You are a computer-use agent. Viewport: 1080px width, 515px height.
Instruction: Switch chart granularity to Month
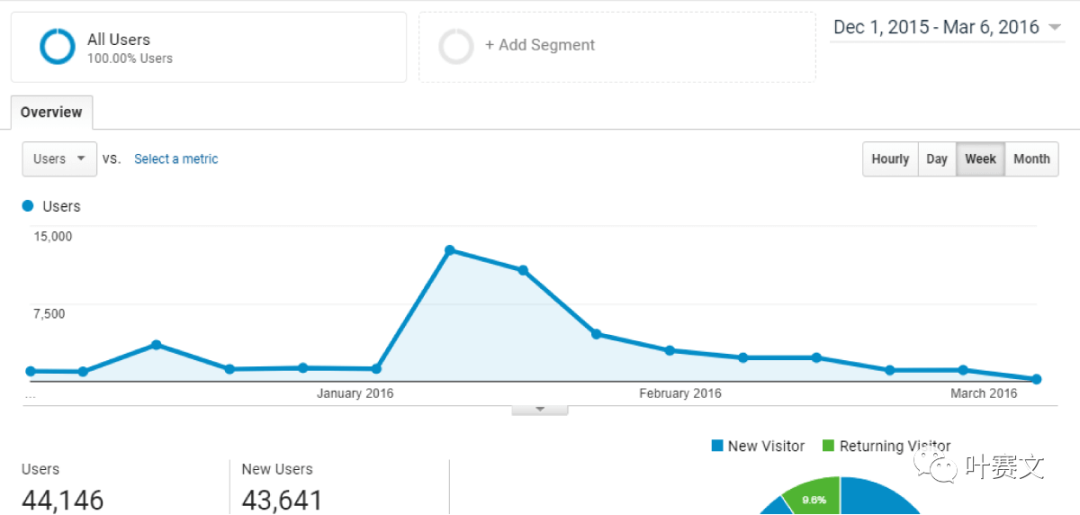pyautogui.click(x=1032, y=159)
